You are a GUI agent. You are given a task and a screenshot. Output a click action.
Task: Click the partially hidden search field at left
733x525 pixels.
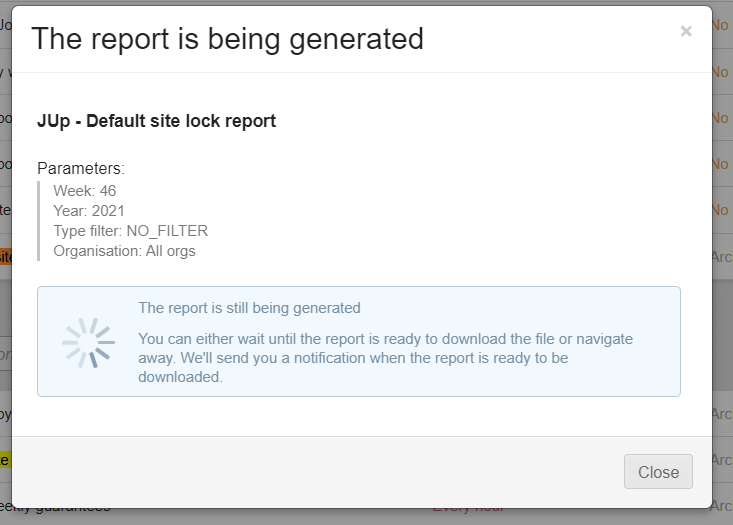click(5, 354)
